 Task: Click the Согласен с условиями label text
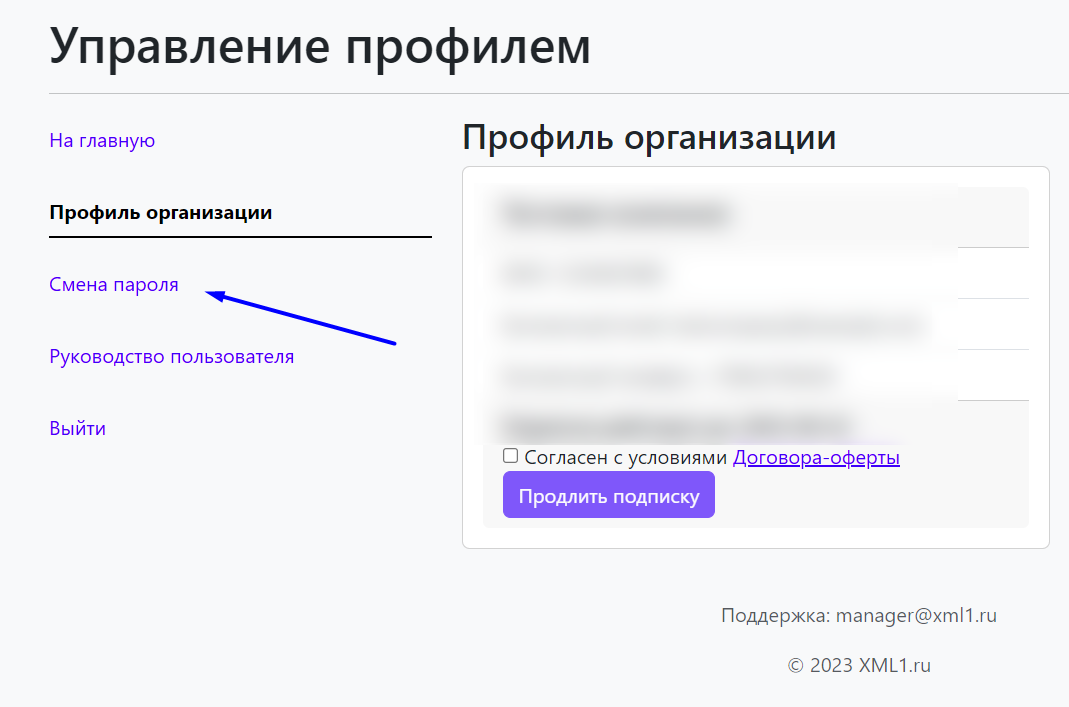click(x=626, y=458)
